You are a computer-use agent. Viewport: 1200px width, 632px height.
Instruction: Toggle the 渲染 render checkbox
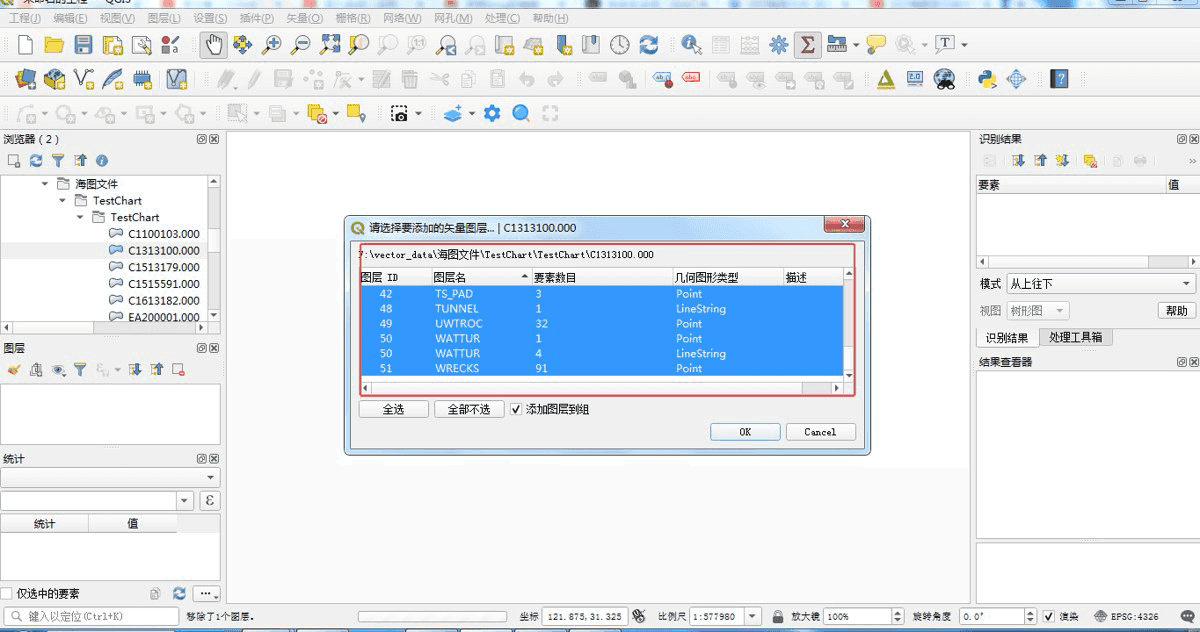pos(1048,616)
